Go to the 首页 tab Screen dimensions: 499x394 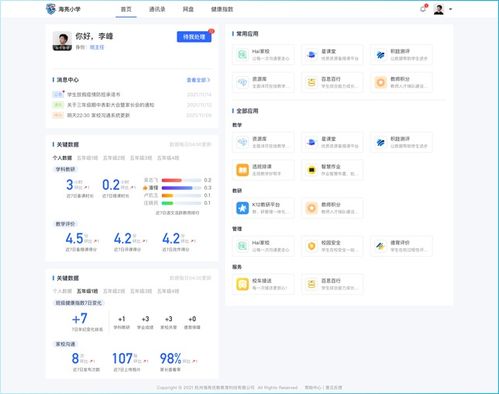pos(126,9)
